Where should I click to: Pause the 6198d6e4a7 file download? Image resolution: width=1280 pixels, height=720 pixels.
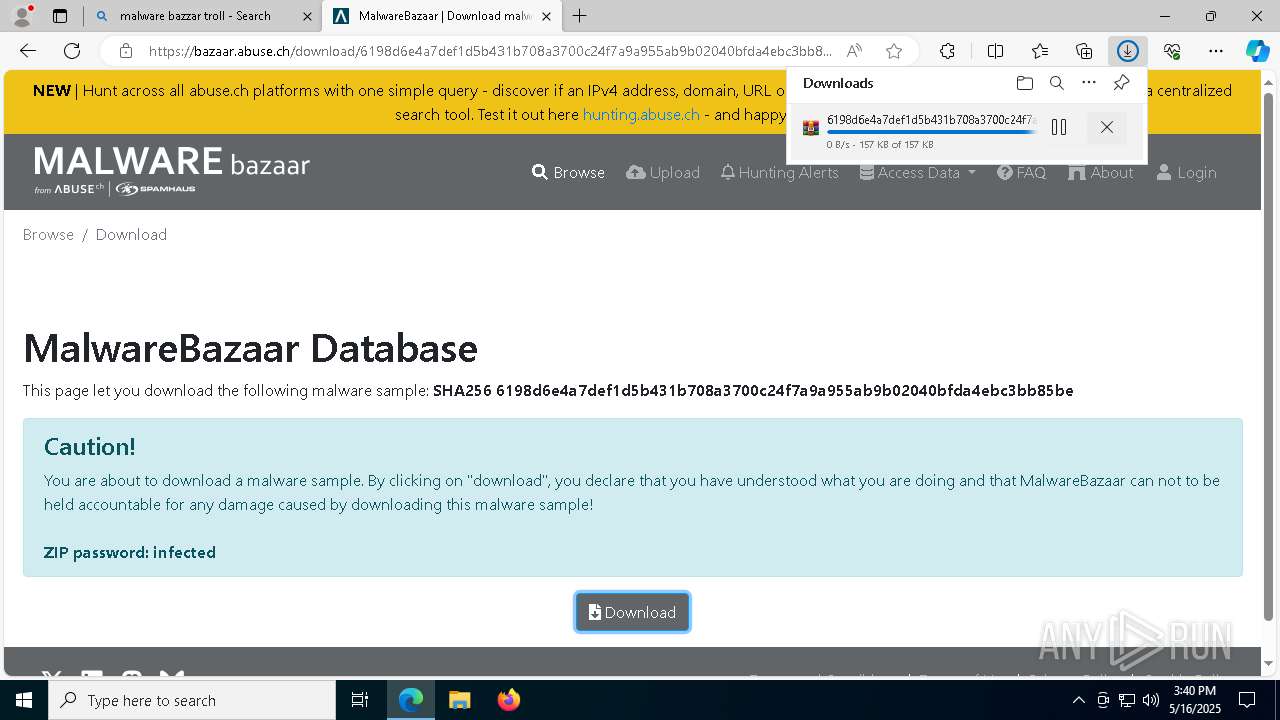coord(1059,127)
